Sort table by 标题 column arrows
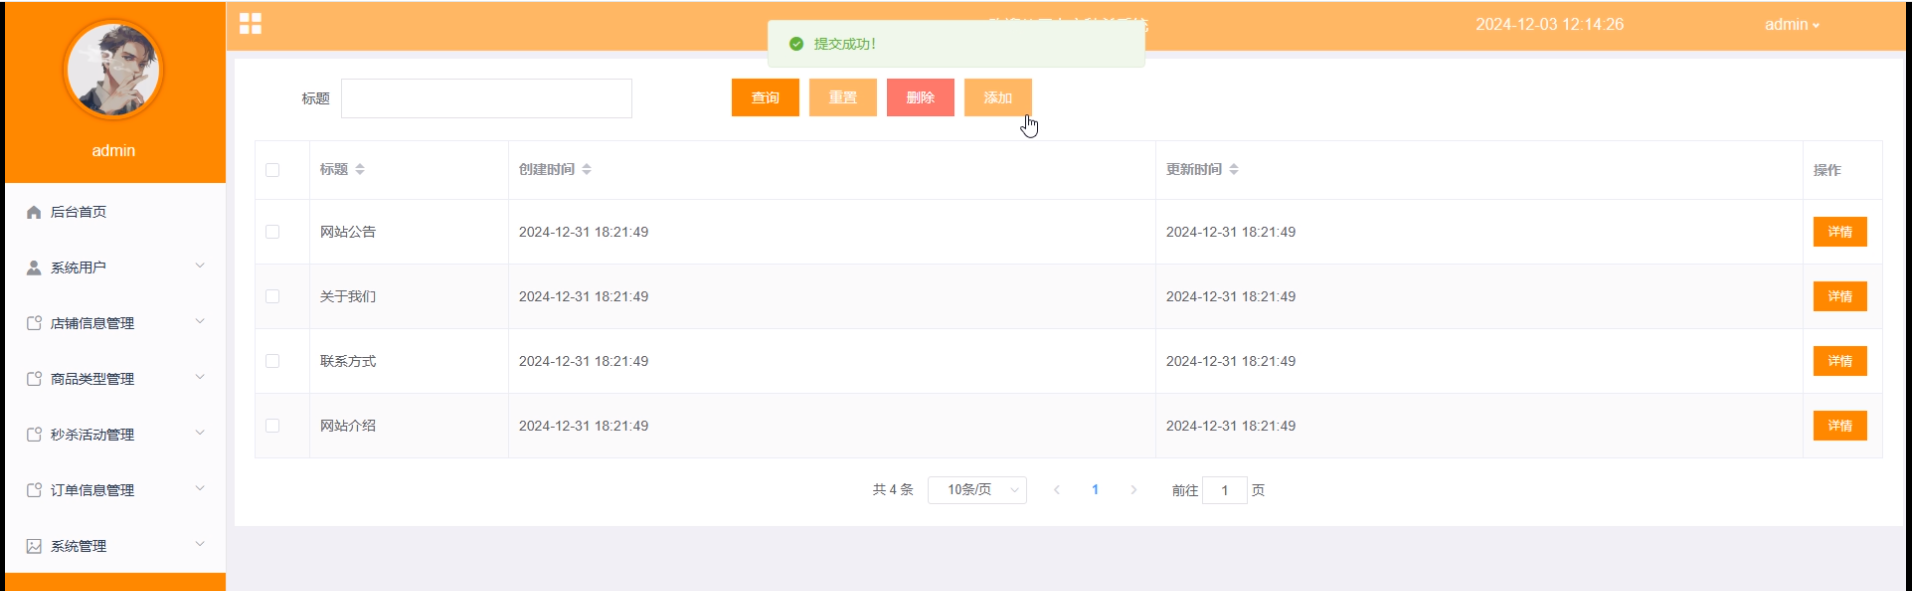This screenshot has height=591, width=1912. click(x=360, y=169)
